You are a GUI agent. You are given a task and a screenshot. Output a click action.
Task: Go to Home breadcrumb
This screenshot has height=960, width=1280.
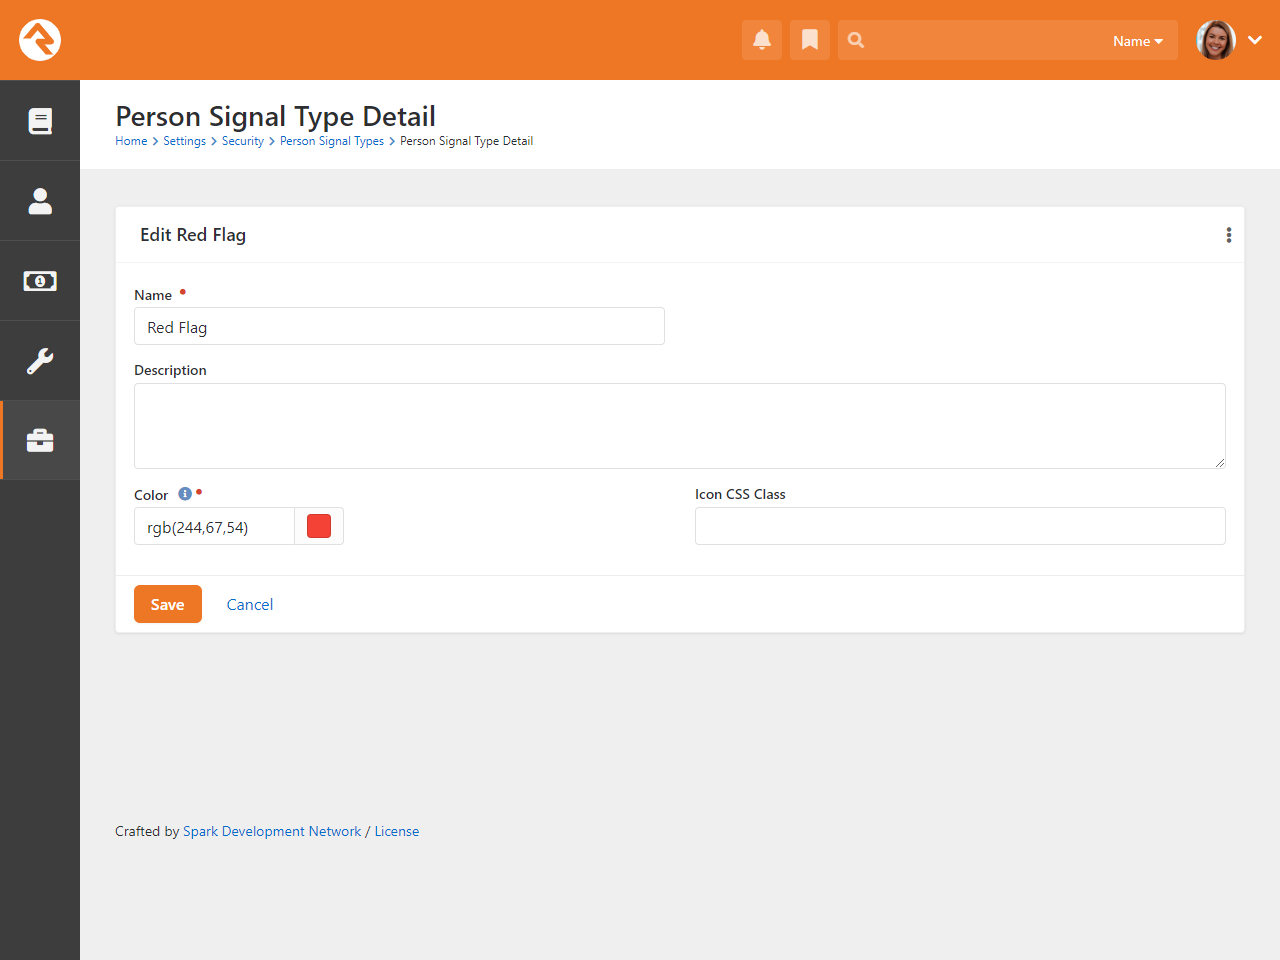click(x=131, y=141)
